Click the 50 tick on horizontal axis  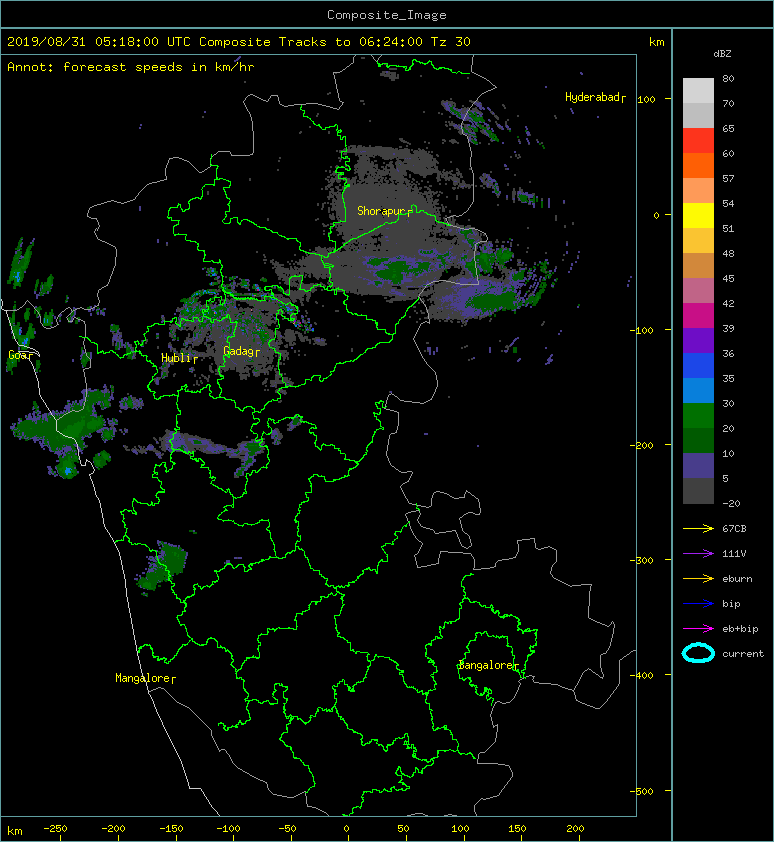click(403, 829)
